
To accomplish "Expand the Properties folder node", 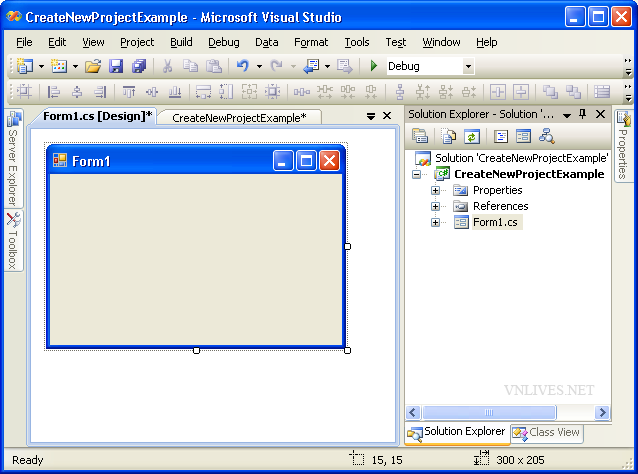I will (435, 190).
